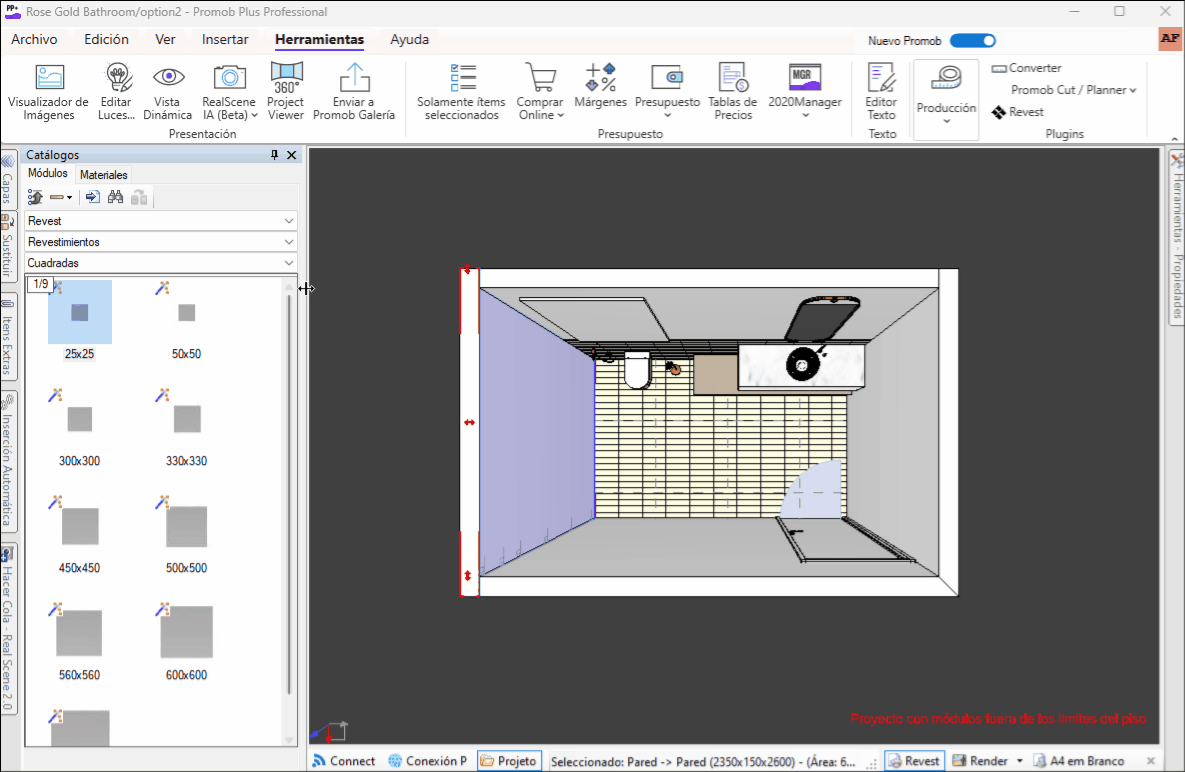
Task: Open Visualizador de Imágenes tool
Action: click(48, 91)
